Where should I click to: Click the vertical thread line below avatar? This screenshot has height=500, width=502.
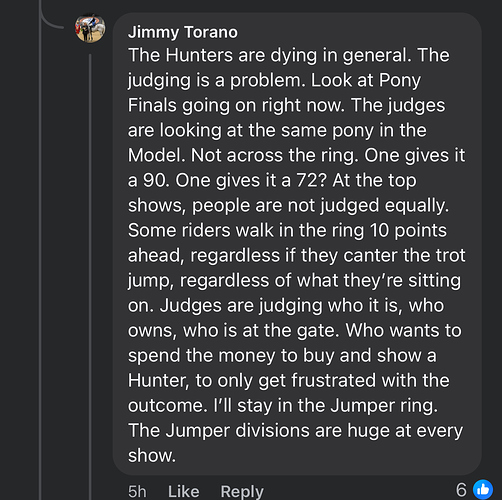90,277
